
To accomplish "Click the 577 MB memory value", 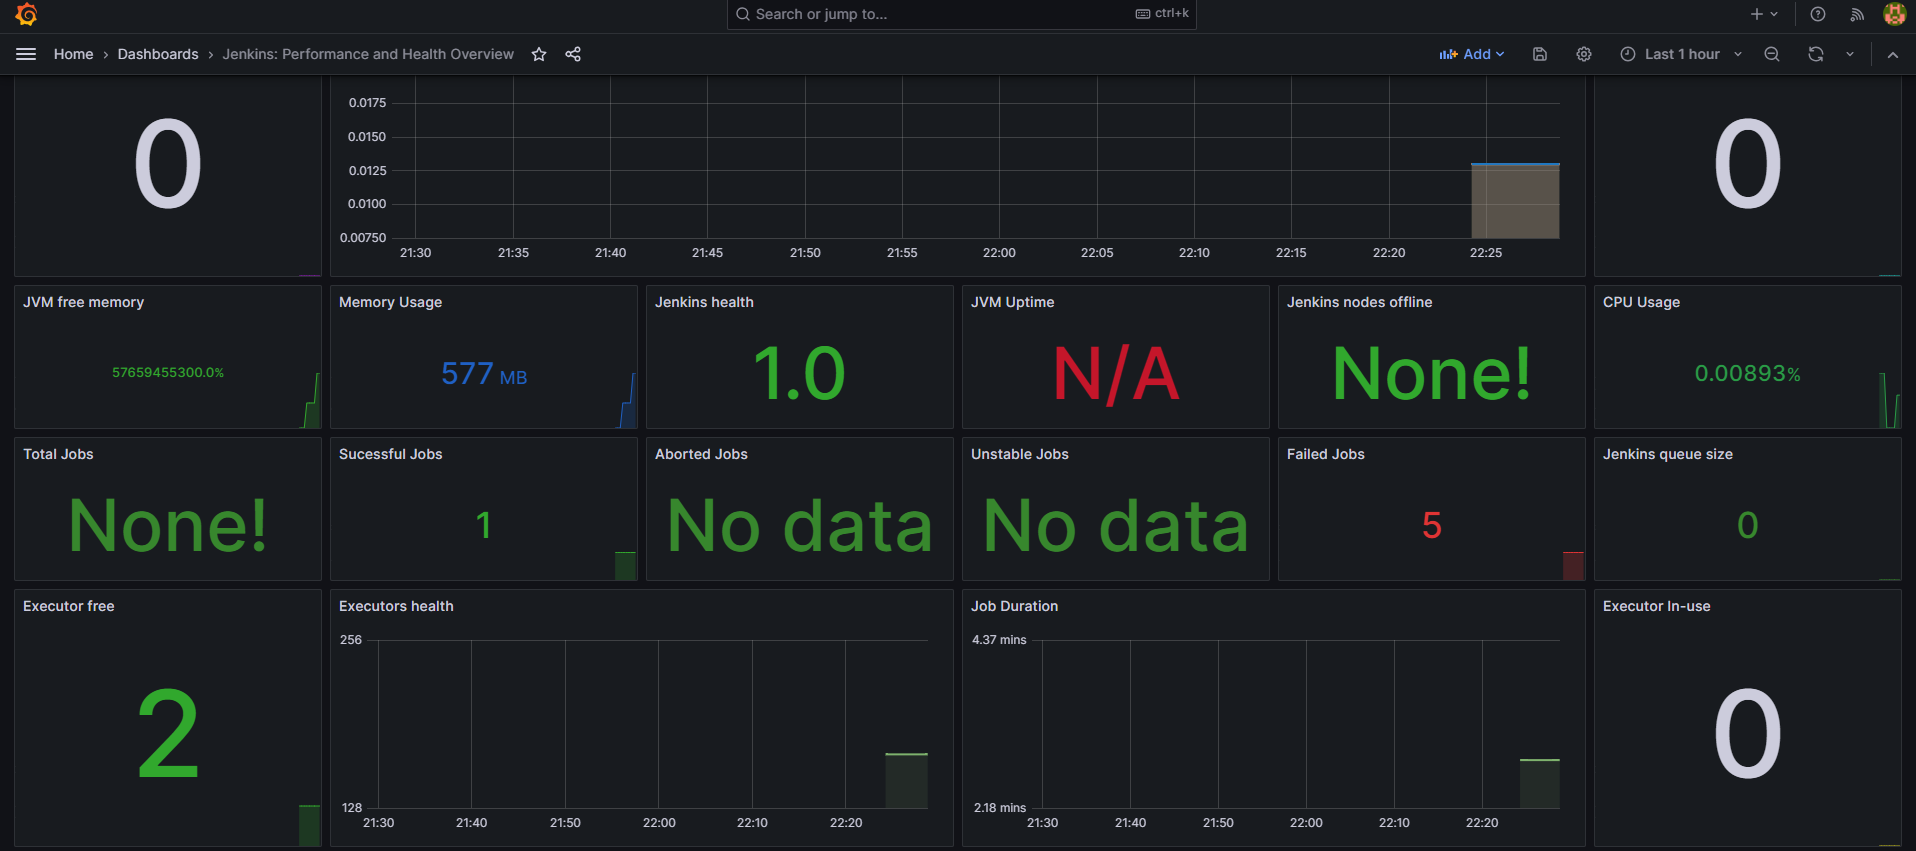I will pos(484,374).
